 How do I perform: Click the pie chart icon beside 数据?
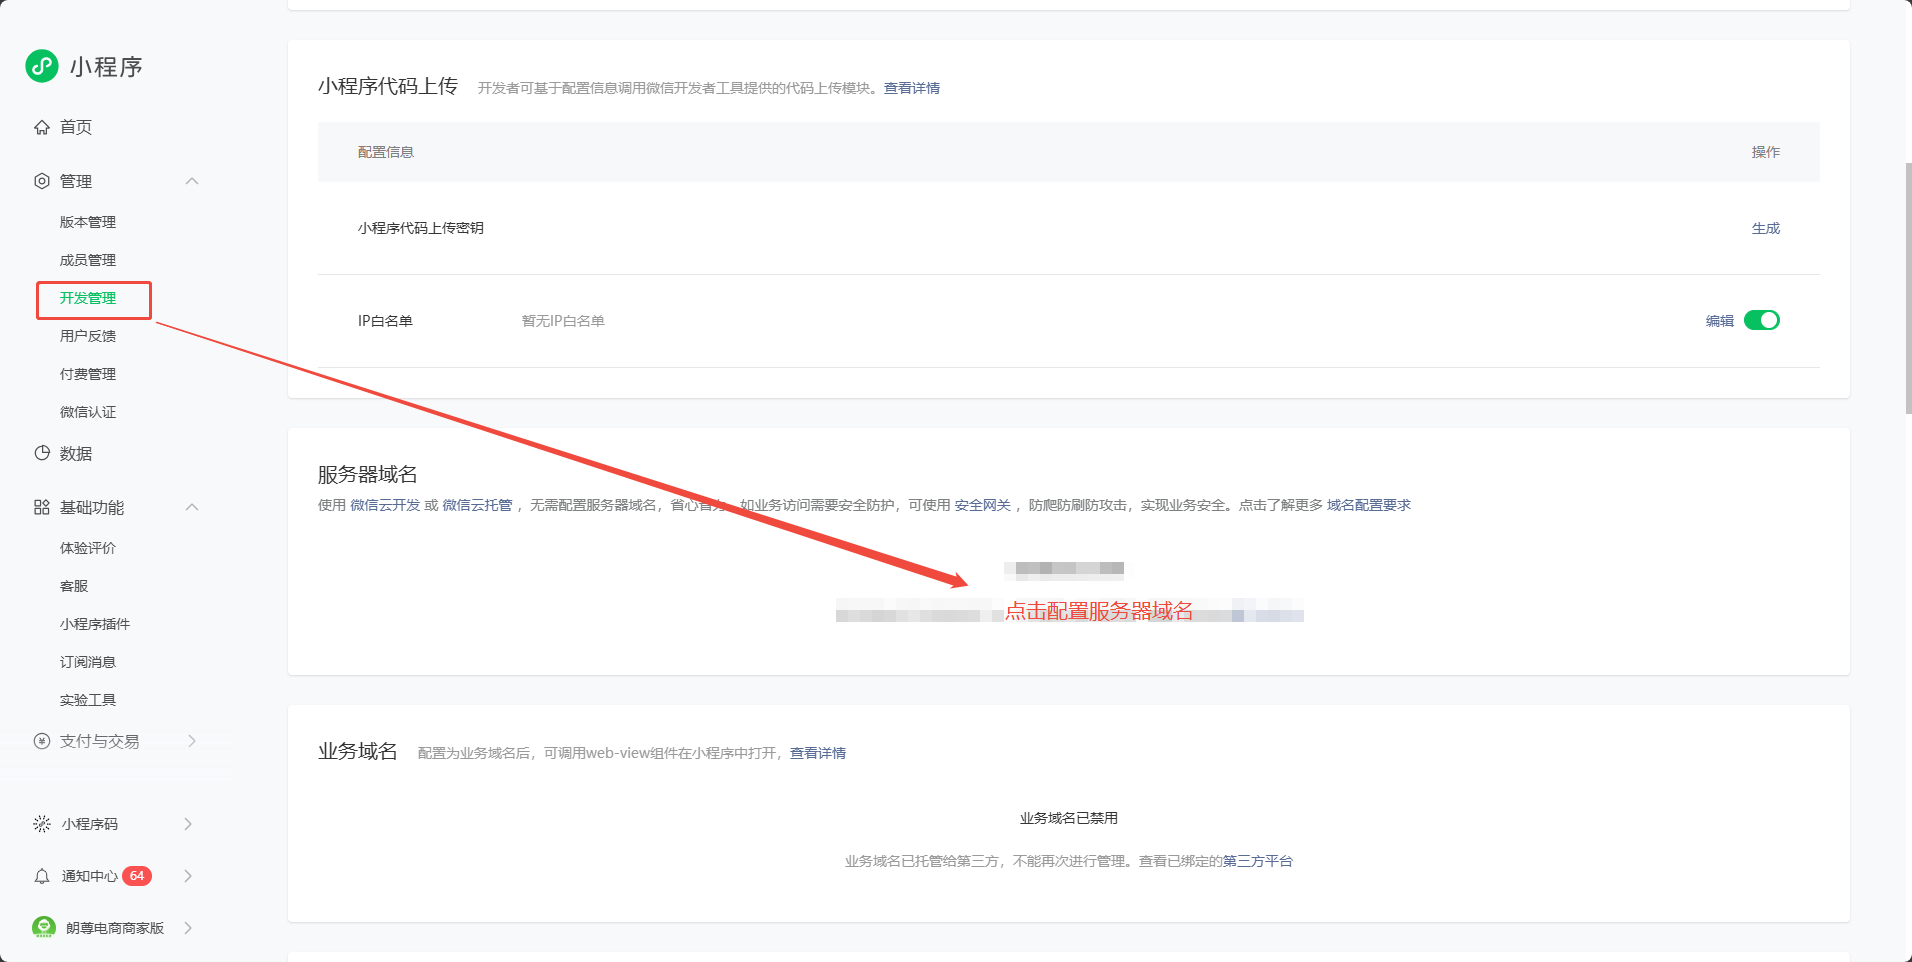point(42,453)
